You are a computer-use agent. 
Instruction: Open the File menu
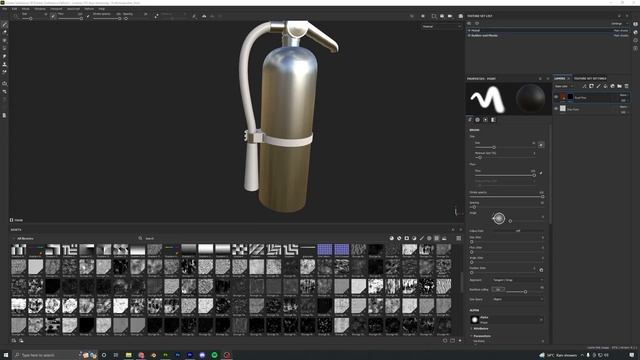4,9
